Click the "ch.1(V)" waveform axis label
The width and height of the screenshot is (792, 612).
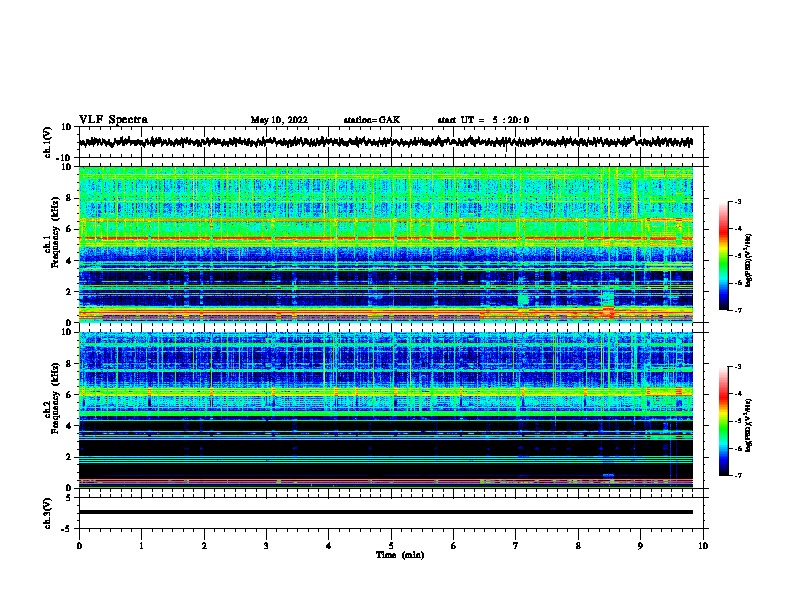pos(48,142)
